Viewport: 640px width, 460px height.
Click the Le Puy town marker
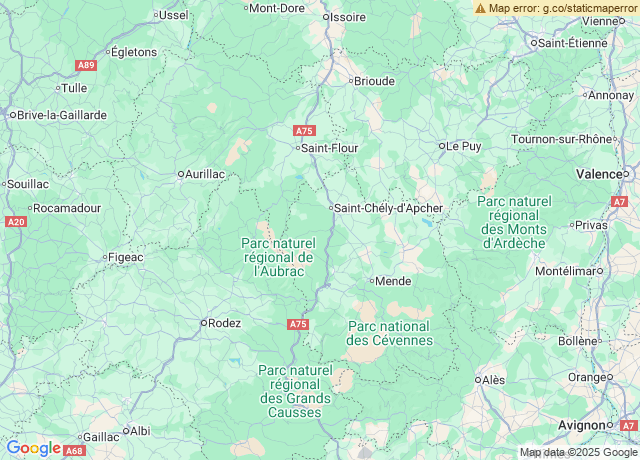coord(442,146)
